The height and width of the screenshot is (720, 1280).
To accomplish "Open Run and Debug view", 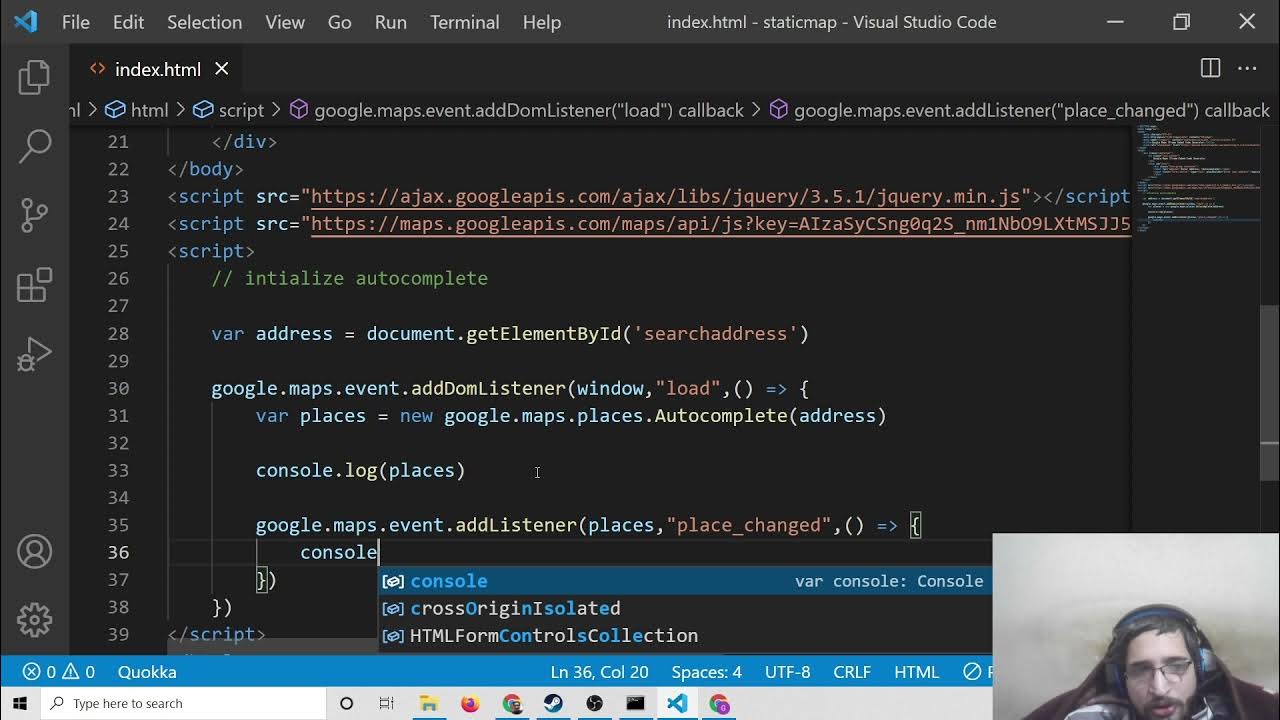I will 34,354.
